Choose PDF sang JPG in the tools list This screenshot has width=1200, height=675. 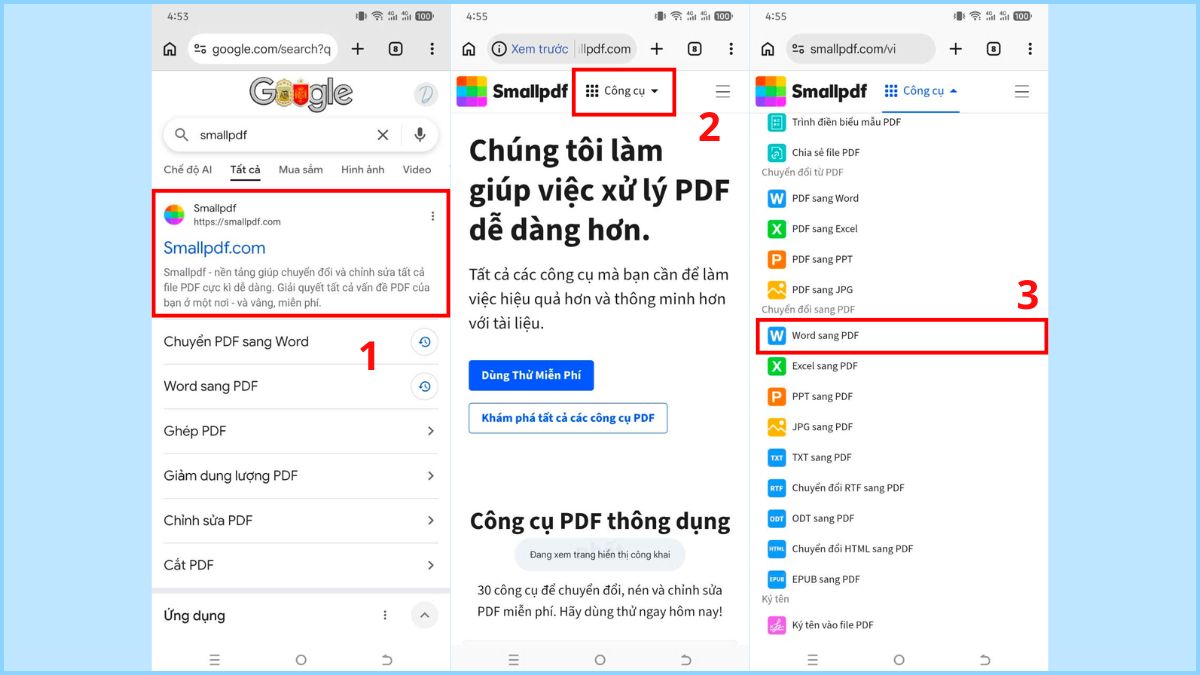coord(811,290)
